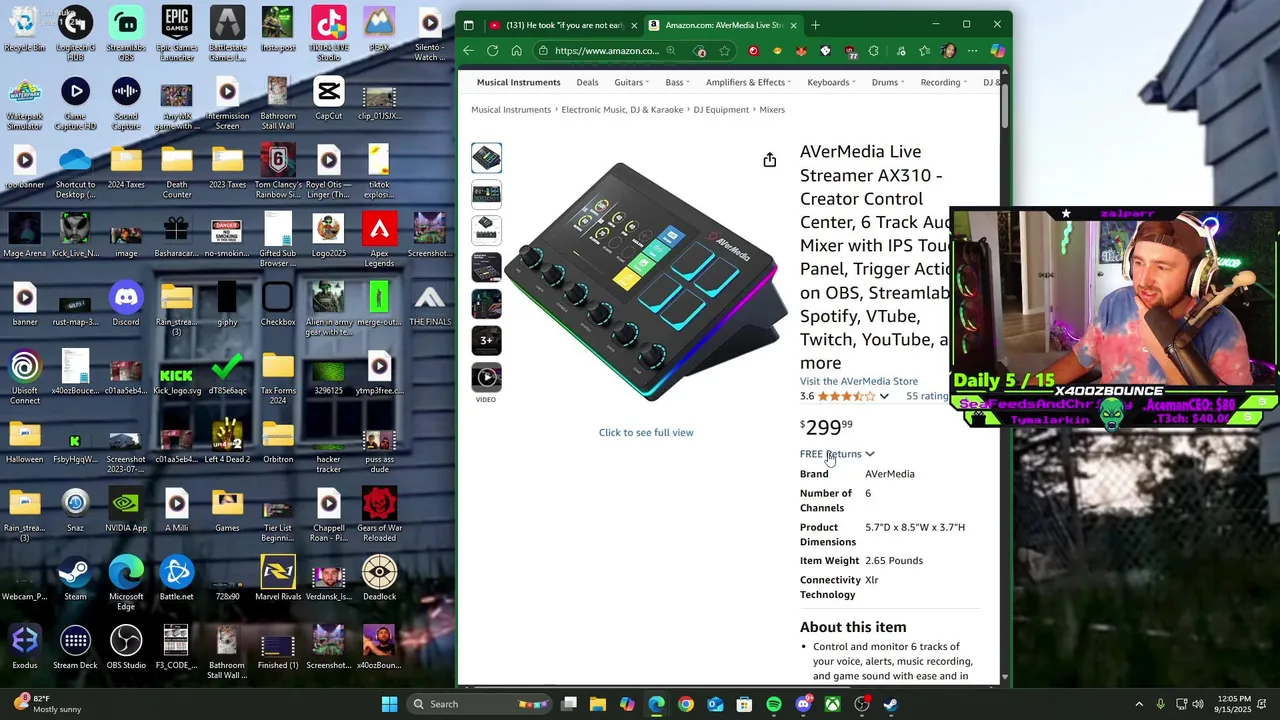This screenshot has height=720, width=1280.
Task: Select the Discord desktop icon
Action: coord(126,305)
